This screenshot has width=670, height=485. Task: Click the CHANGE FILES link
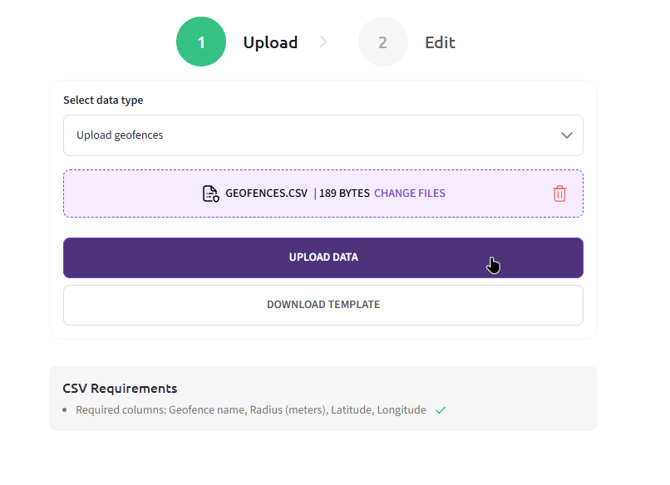coord(409,194)
